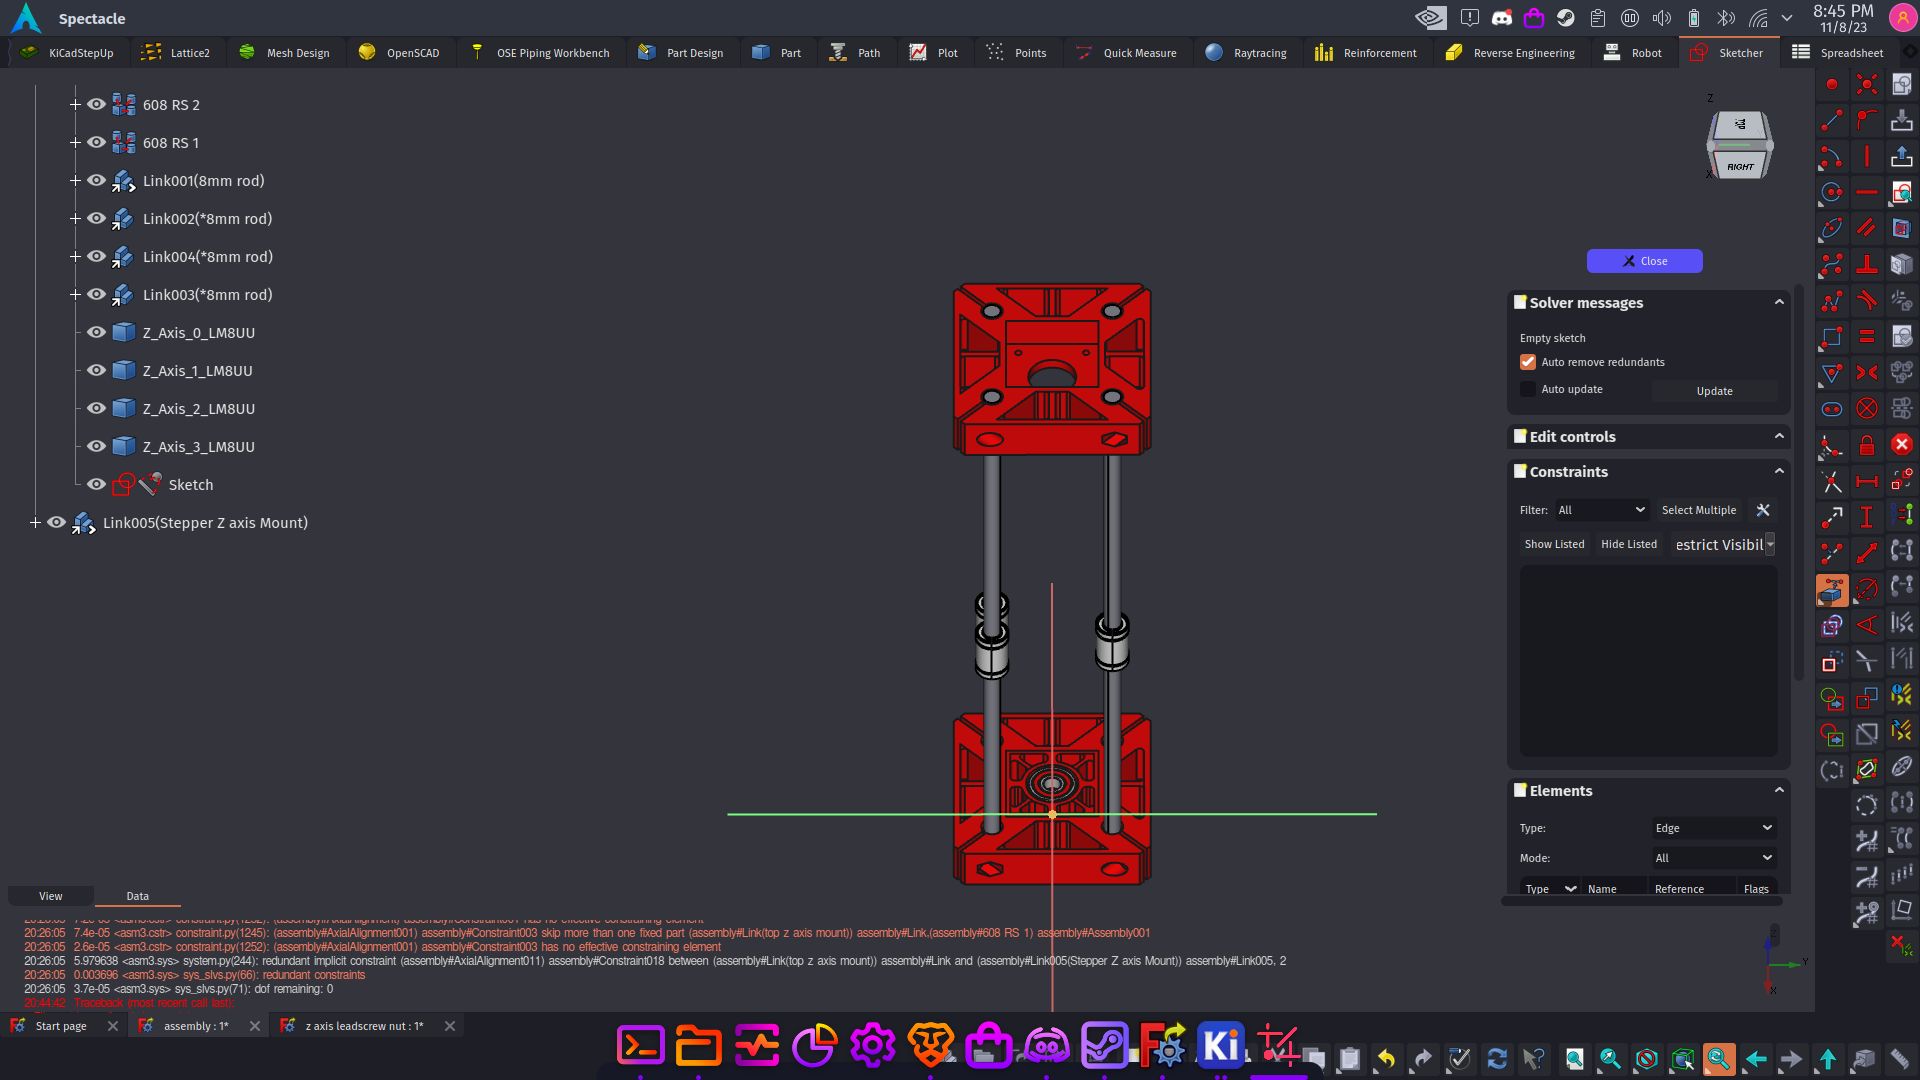Toggle Auto remove redundants checkbox
Screen dimensions: 1920x1080
(x=1528, y=362)
